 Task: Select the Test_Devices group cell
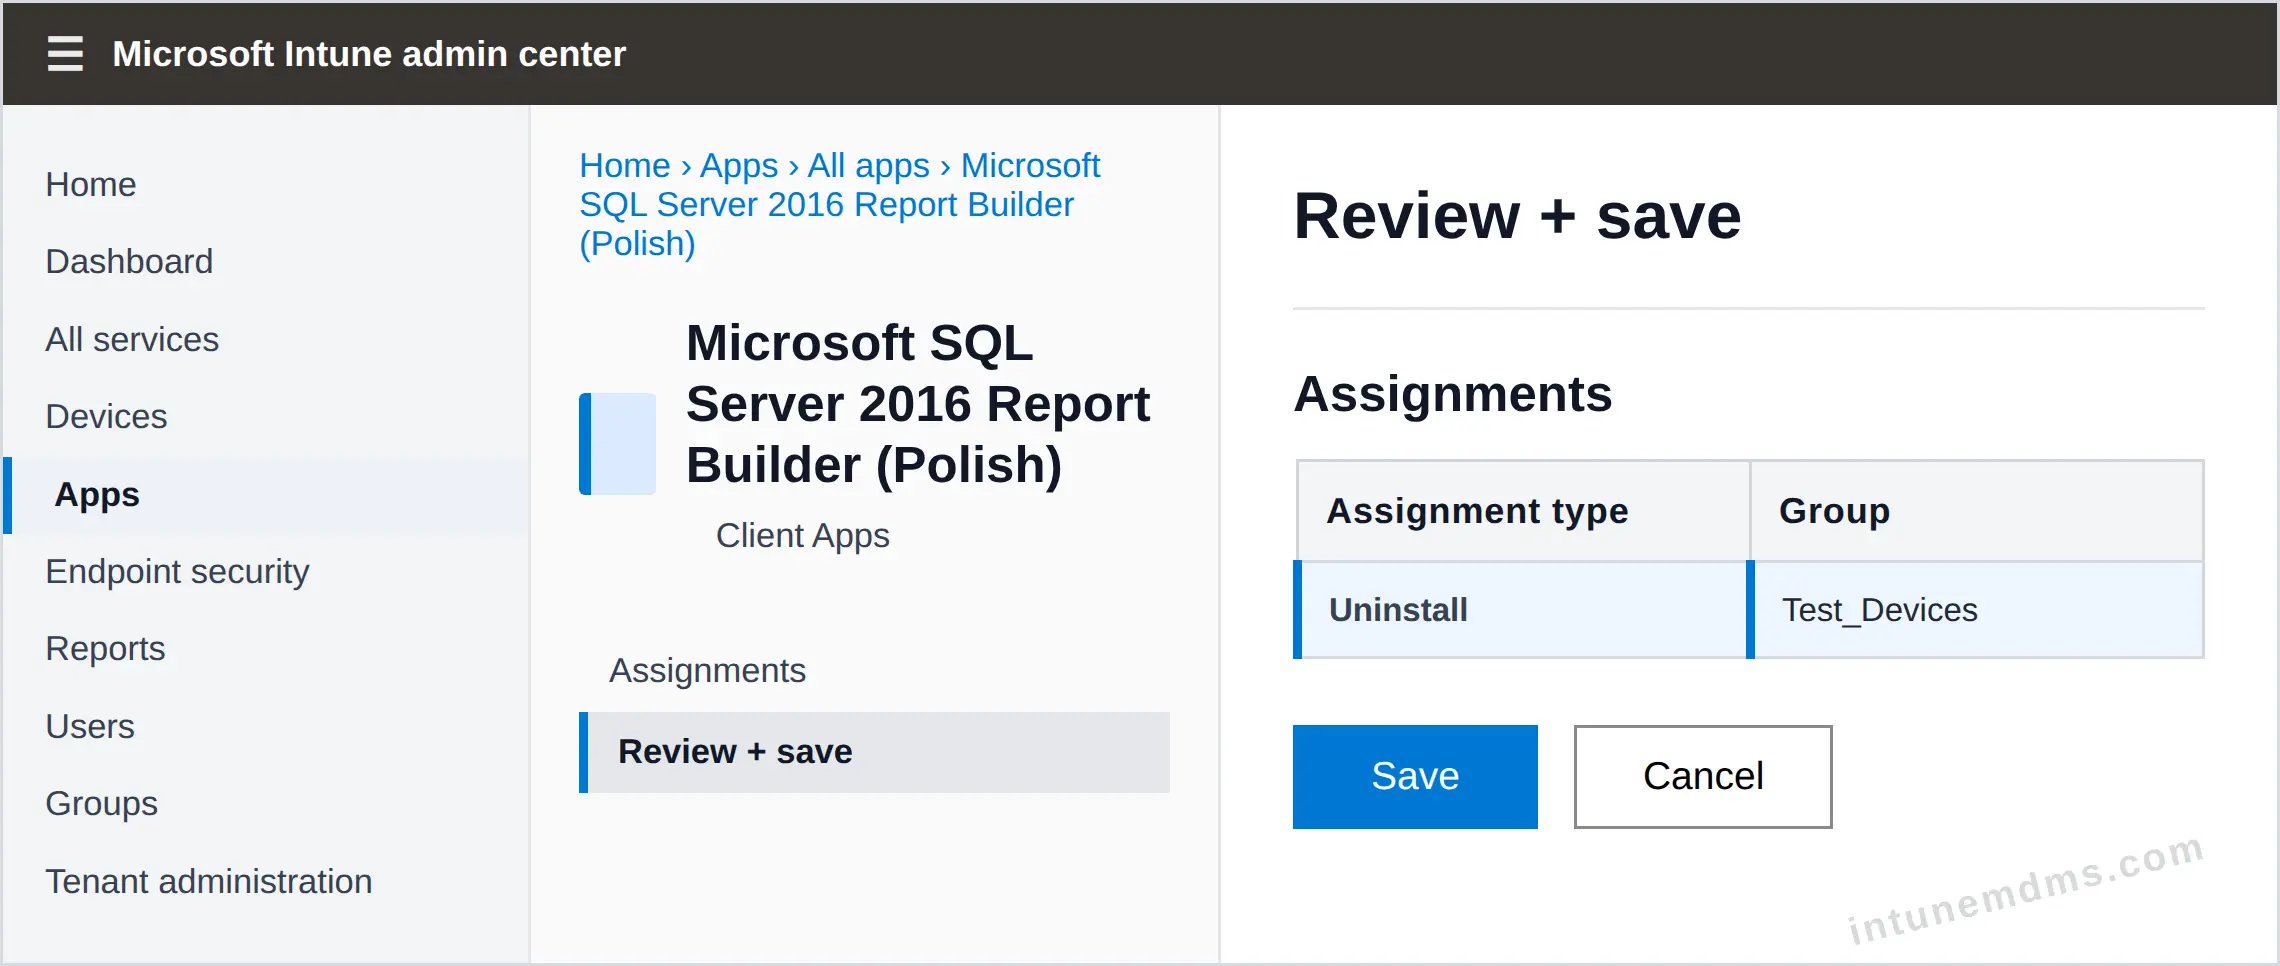(1976, 609)
